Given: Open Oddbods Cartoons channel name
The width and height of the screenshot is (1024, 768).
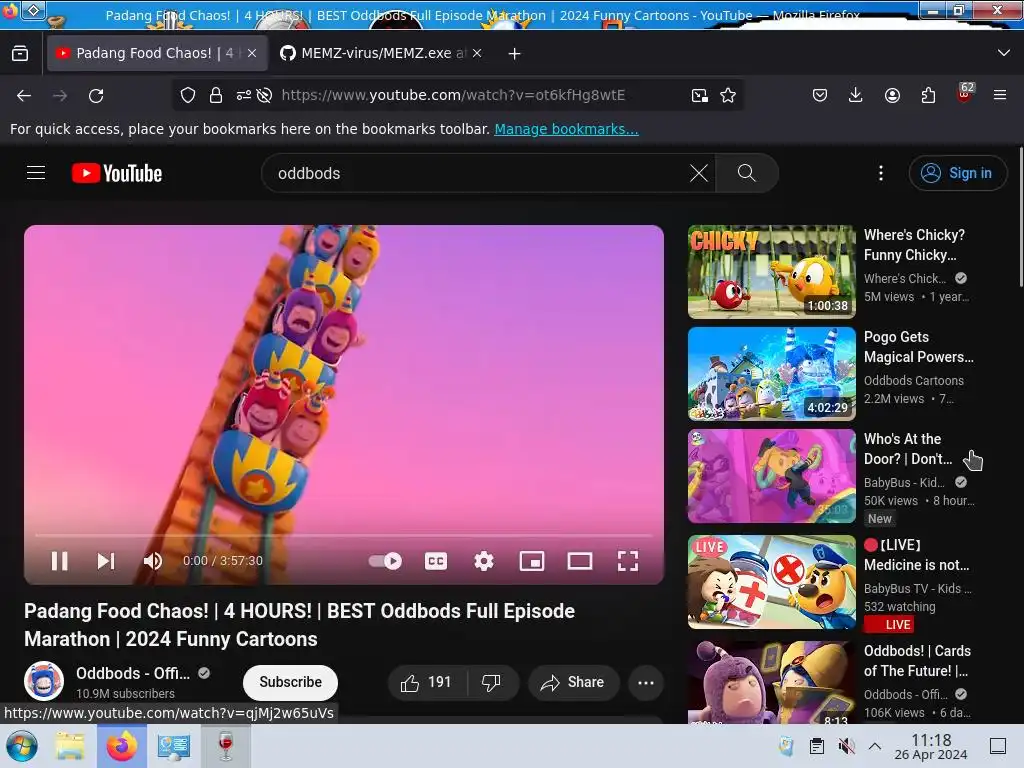Looking at the screenshot, I should coord(914,380).
